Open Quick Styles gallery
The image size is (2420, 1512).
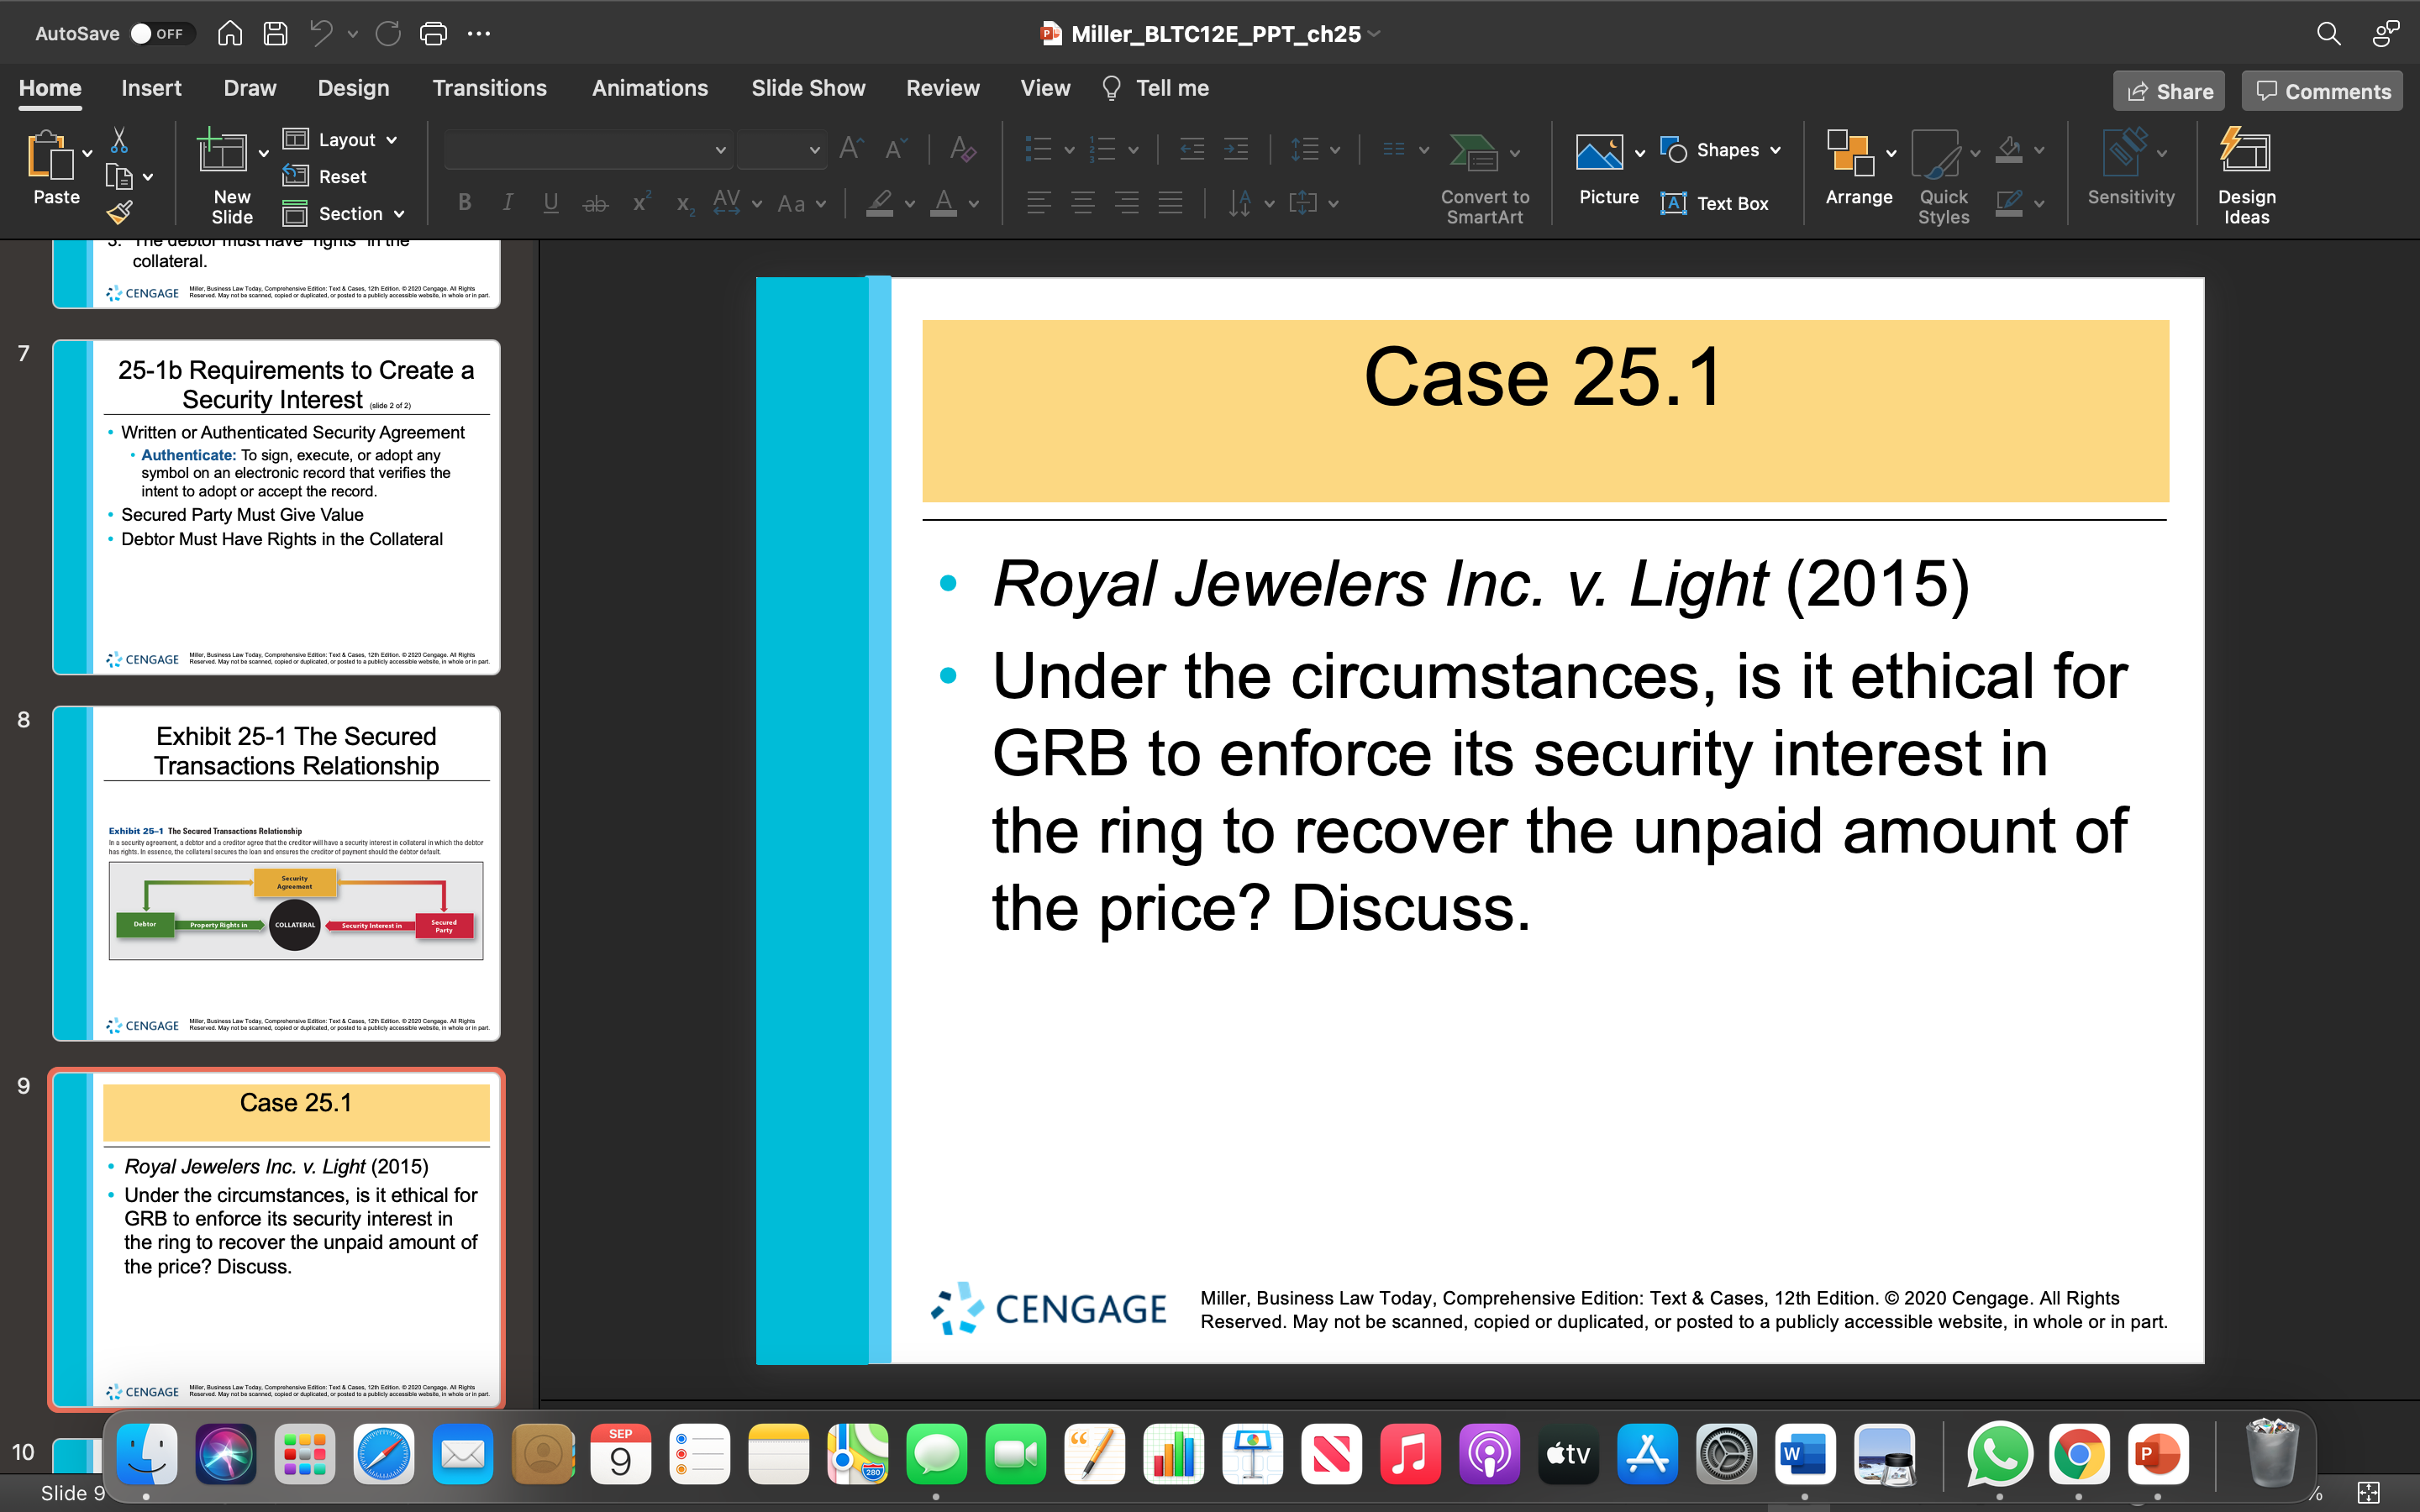(1943, 176)
